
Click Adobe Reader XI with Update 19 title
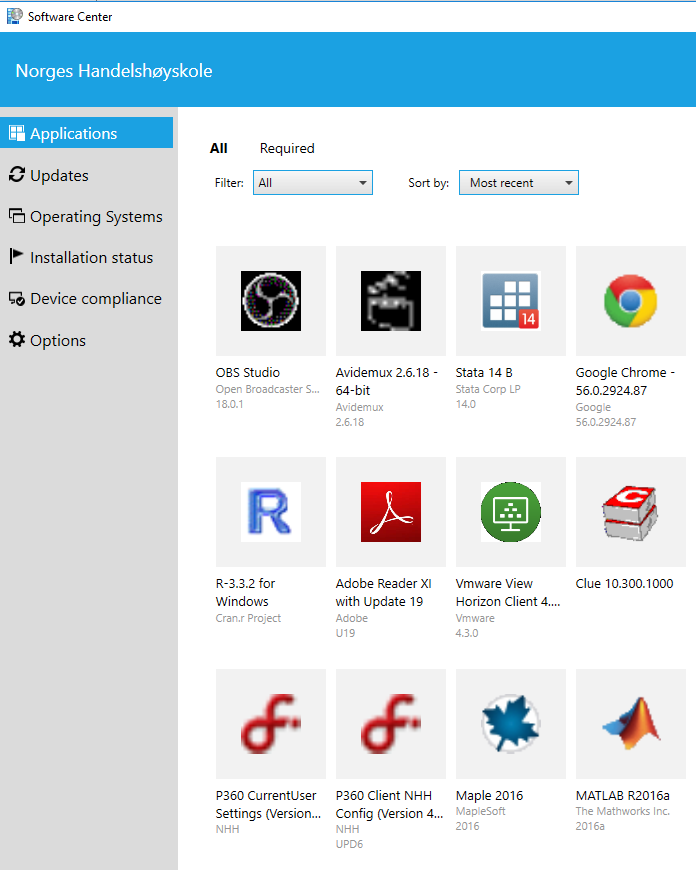point(384,592)
